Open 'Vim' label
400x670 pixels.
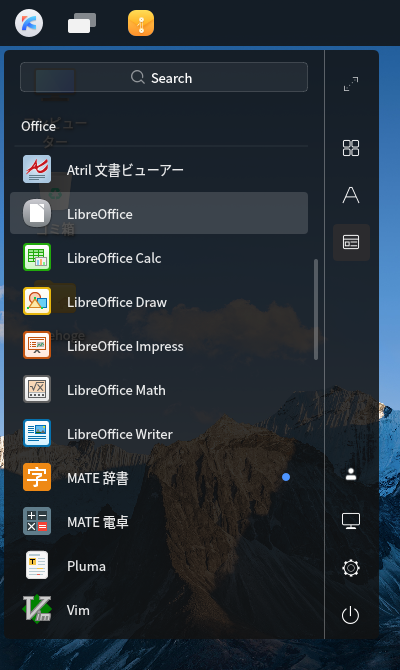[78, 610]
